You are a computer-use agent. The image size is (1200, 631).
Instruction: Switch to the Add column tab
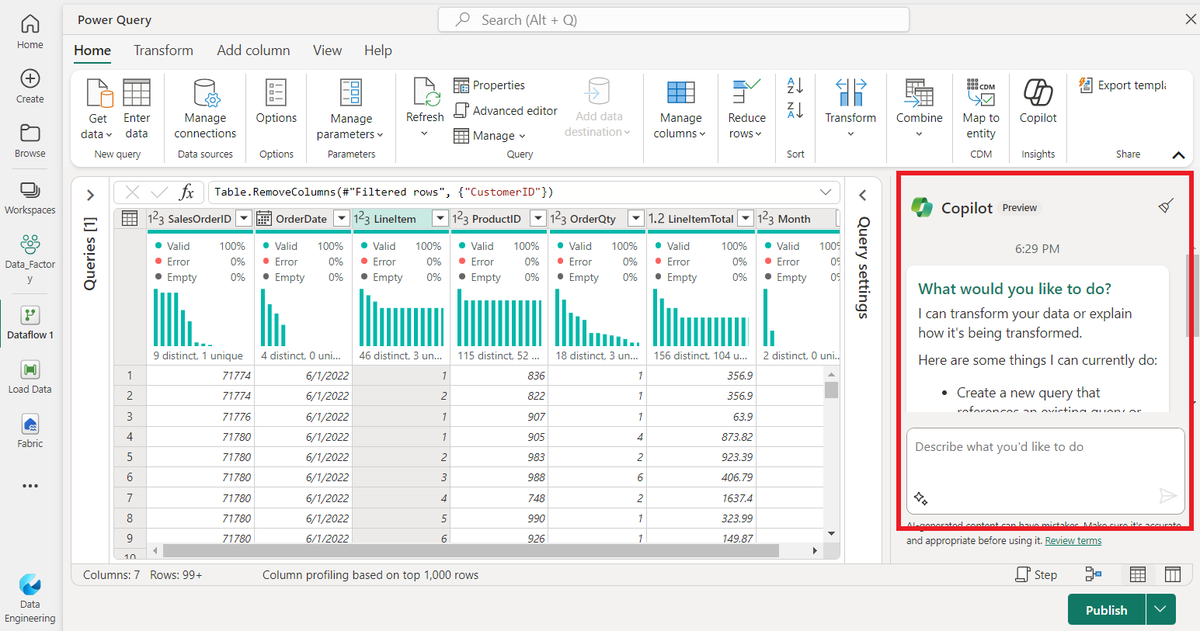click(x=254, y=50)
